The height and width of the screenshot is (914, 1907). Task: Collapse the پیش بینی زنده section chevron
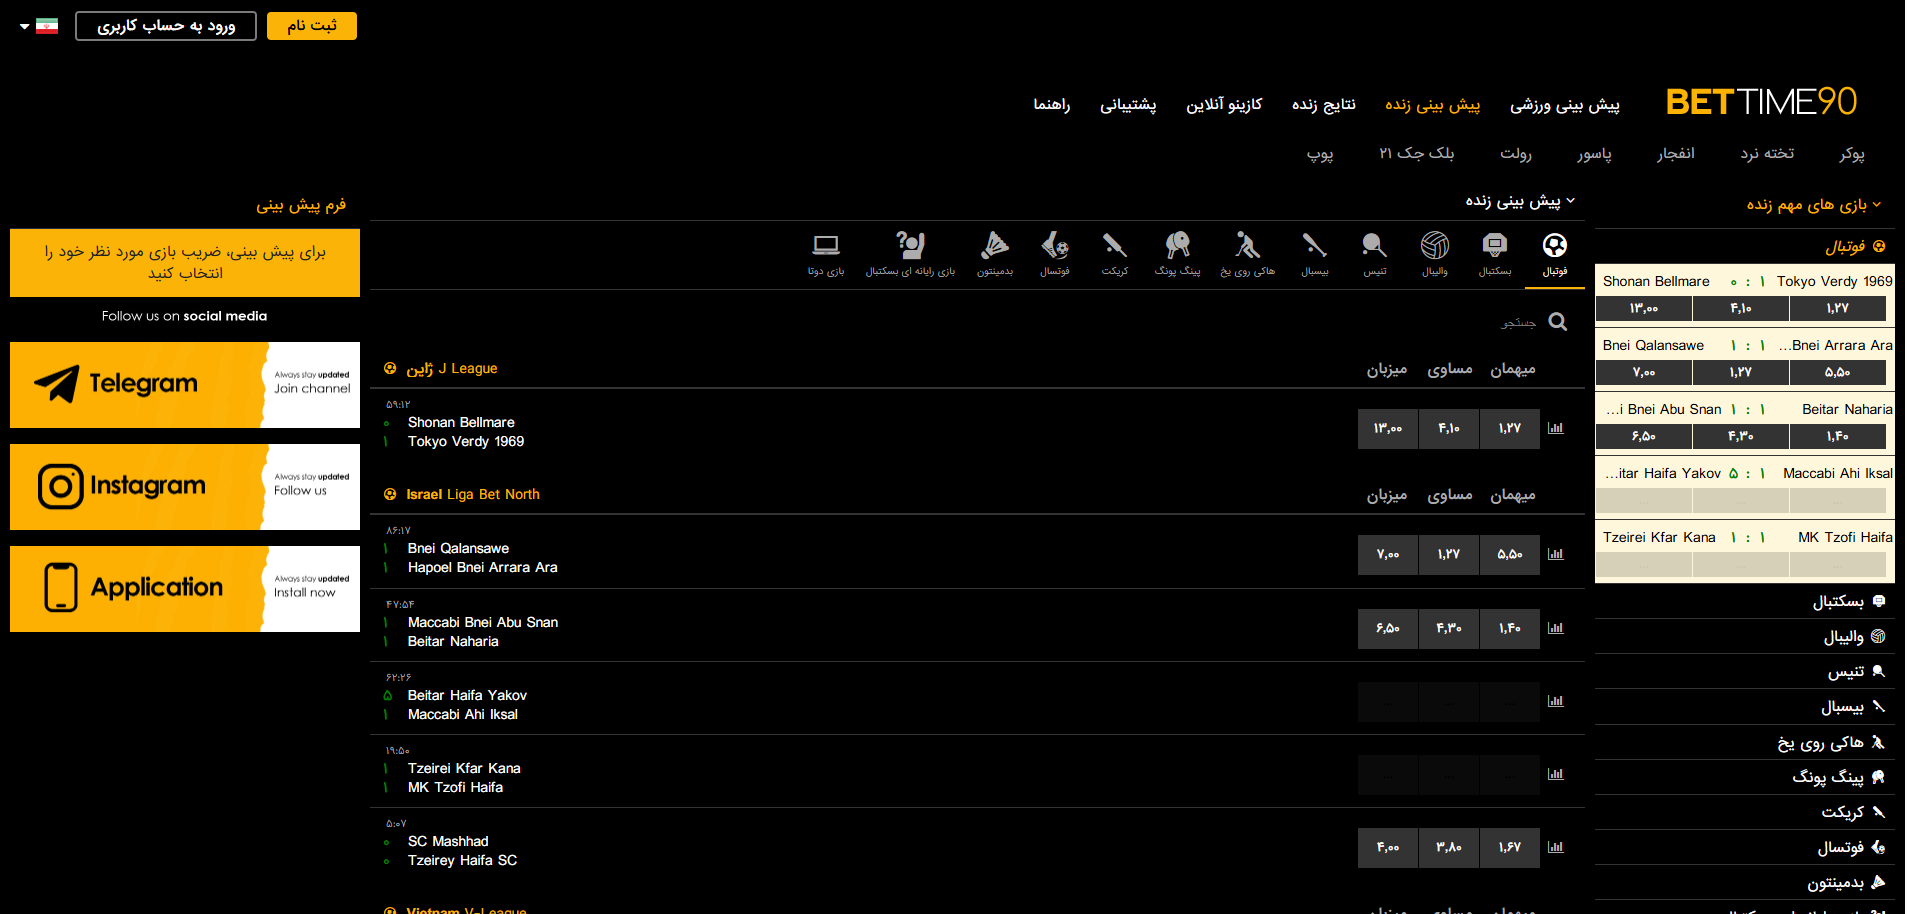1570,201
